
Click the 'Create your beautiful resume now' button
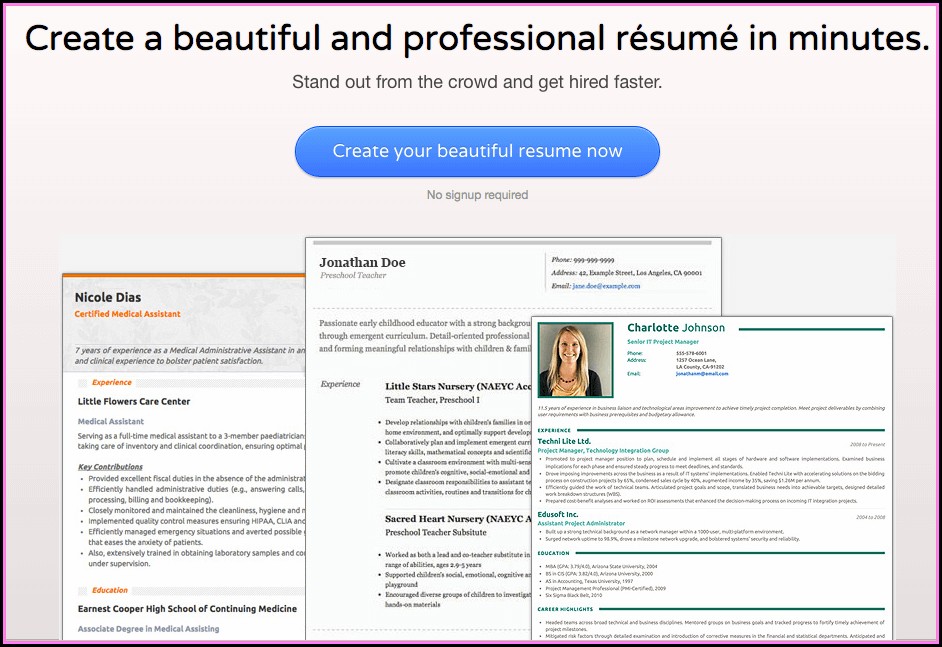point(477,151)
